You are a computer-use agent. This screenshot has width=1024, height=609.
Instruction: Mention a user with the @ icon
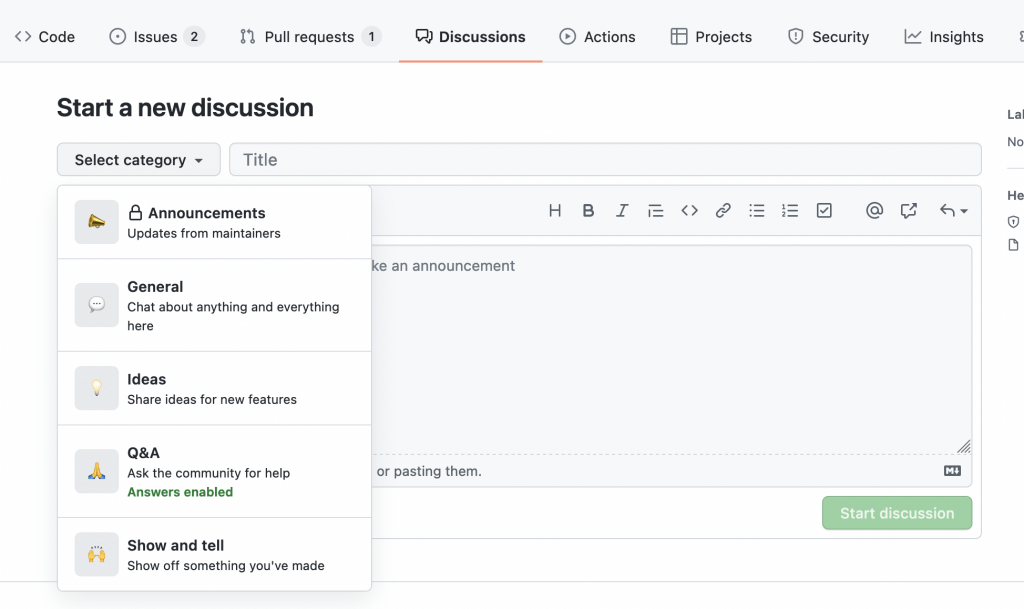874,210
